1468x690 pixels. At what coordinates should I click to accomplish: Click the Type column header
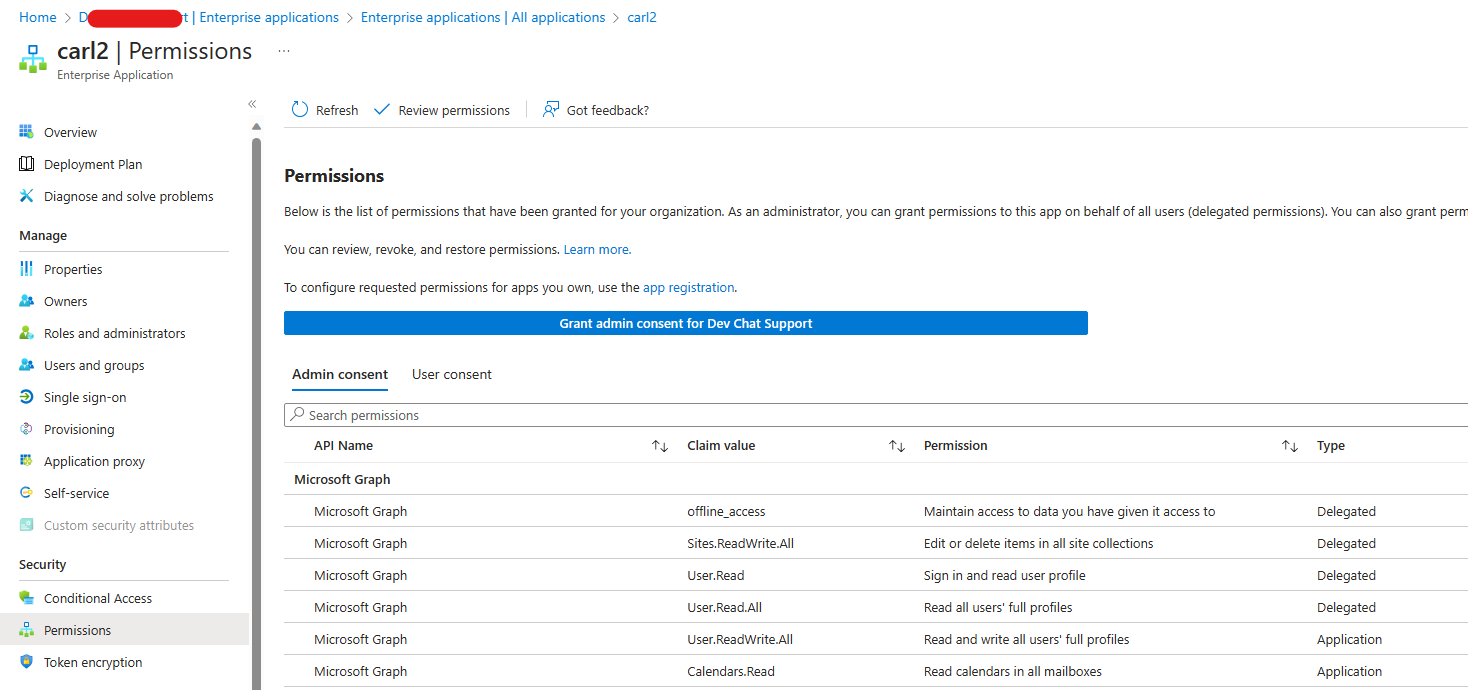1331,446
